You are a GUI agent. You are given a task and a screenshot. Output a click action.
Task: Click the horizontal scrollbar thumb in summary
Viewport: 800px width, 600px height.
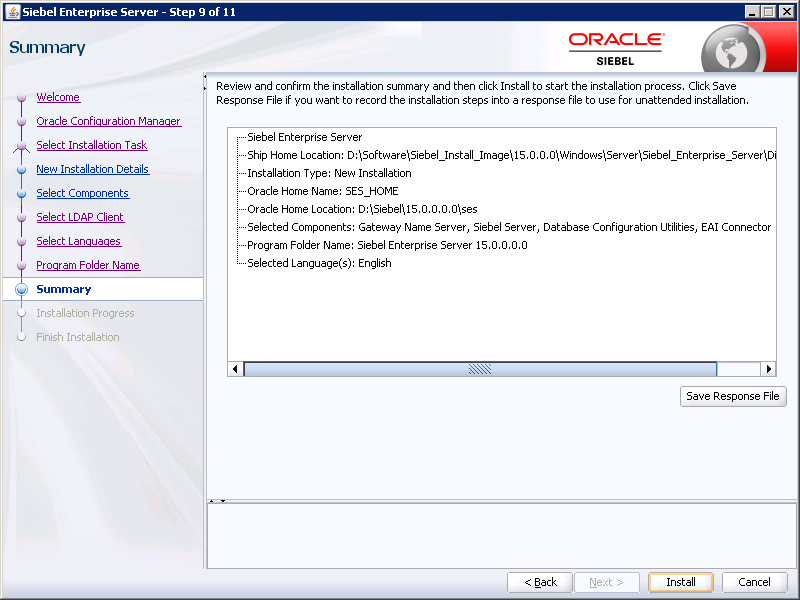(480, 369)
